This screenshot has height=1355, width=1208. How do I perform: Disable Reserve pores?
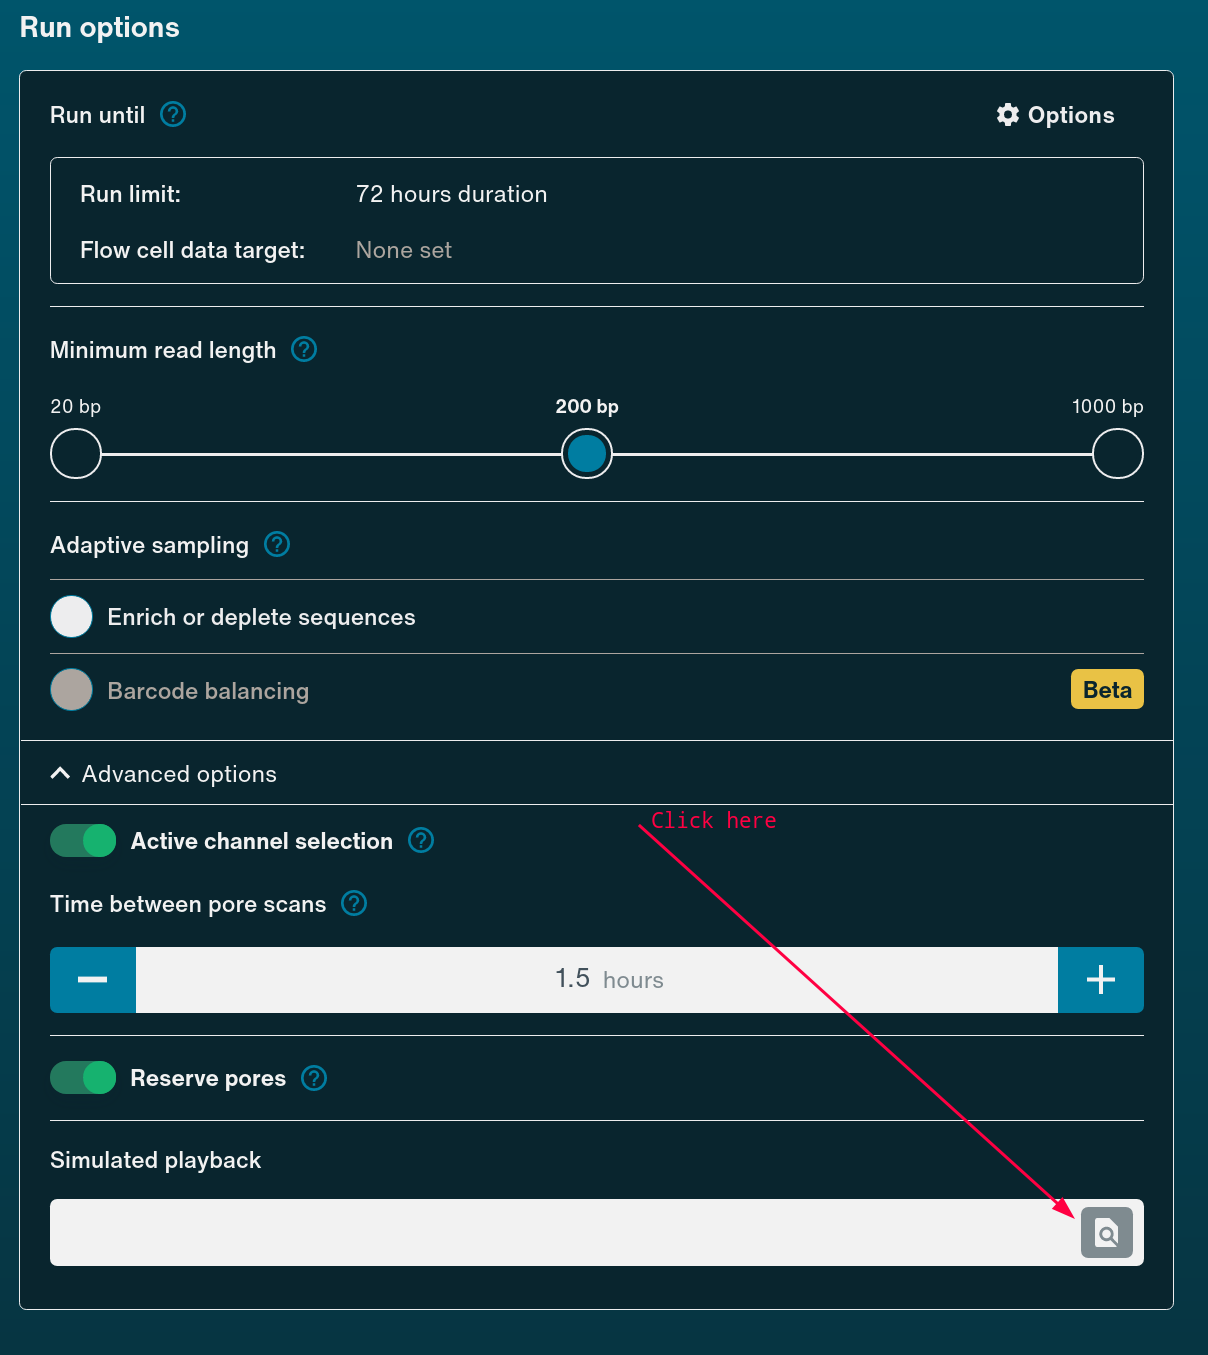click(x=83, y=1078)
